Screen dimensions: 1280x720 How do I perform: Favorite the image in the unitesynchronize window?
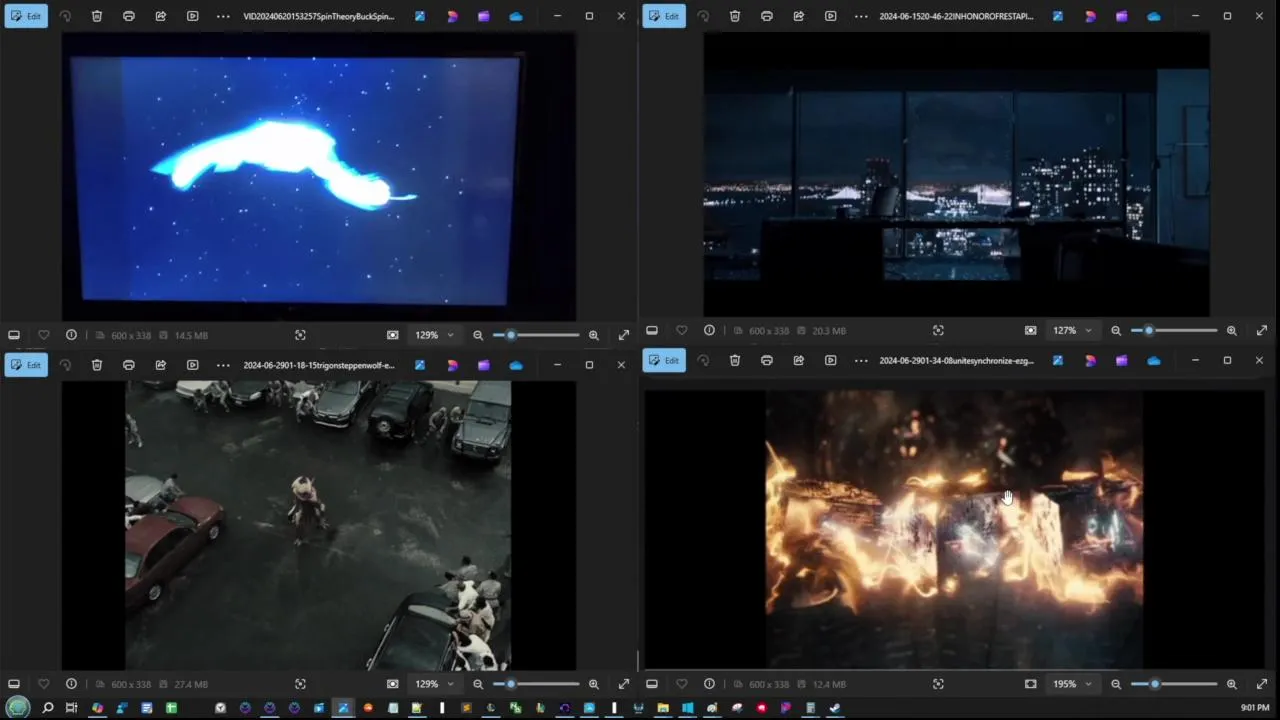point(681,684)
